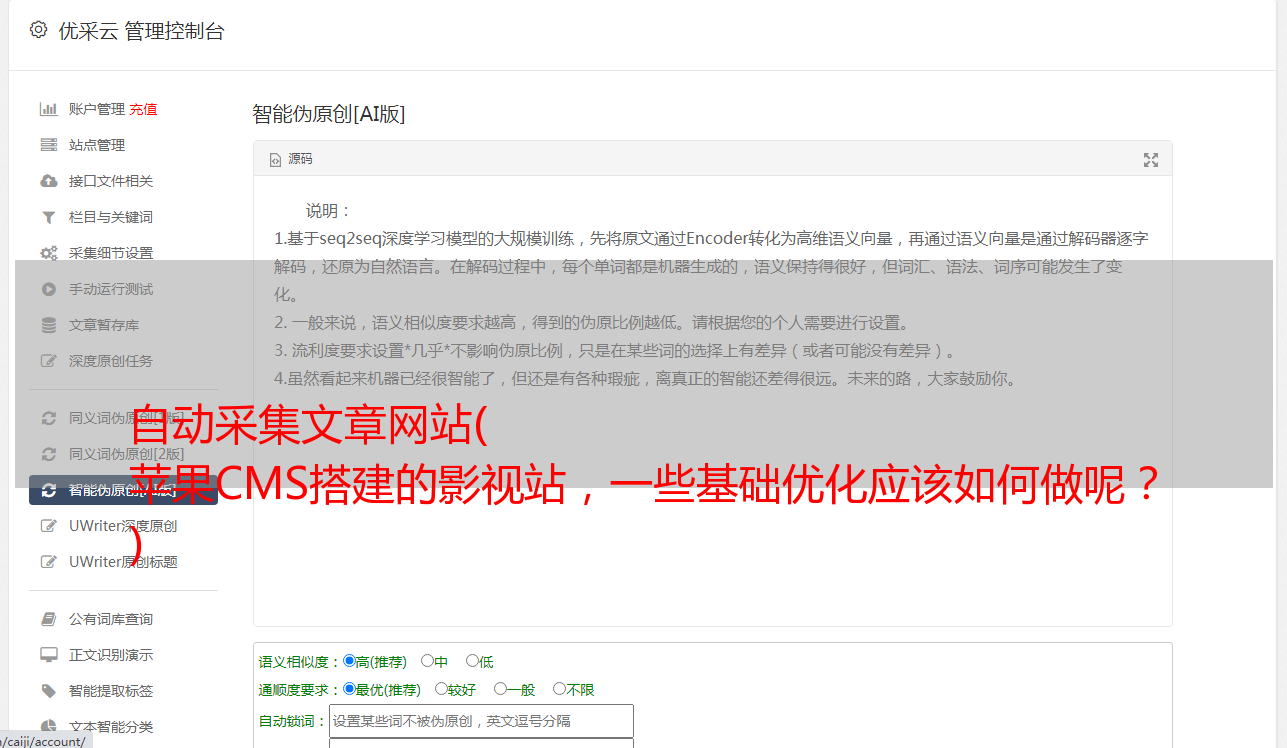The image size is (1287, 748).
Task: Select 中 for 语义相似度
Action: 427,661
